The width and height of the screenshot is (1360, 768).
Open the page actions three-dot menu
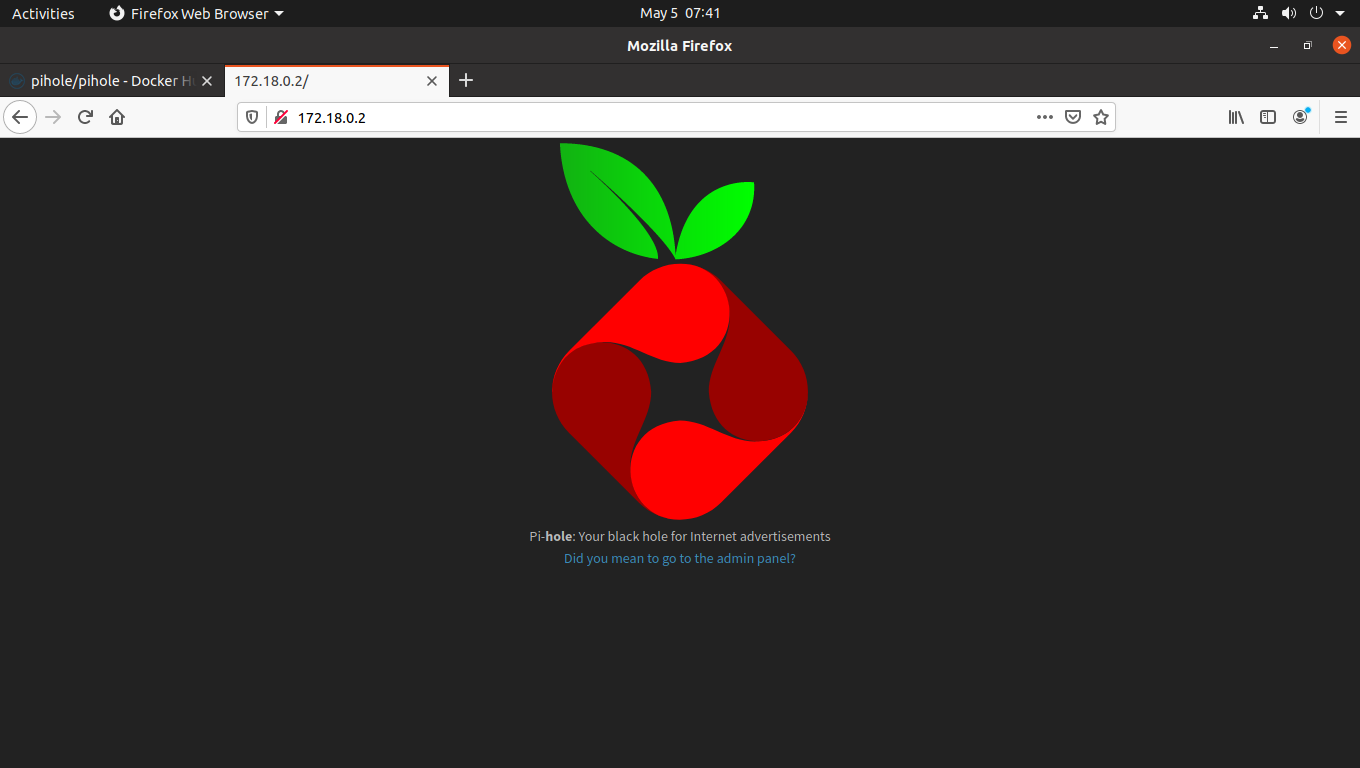click(1044, 117)
